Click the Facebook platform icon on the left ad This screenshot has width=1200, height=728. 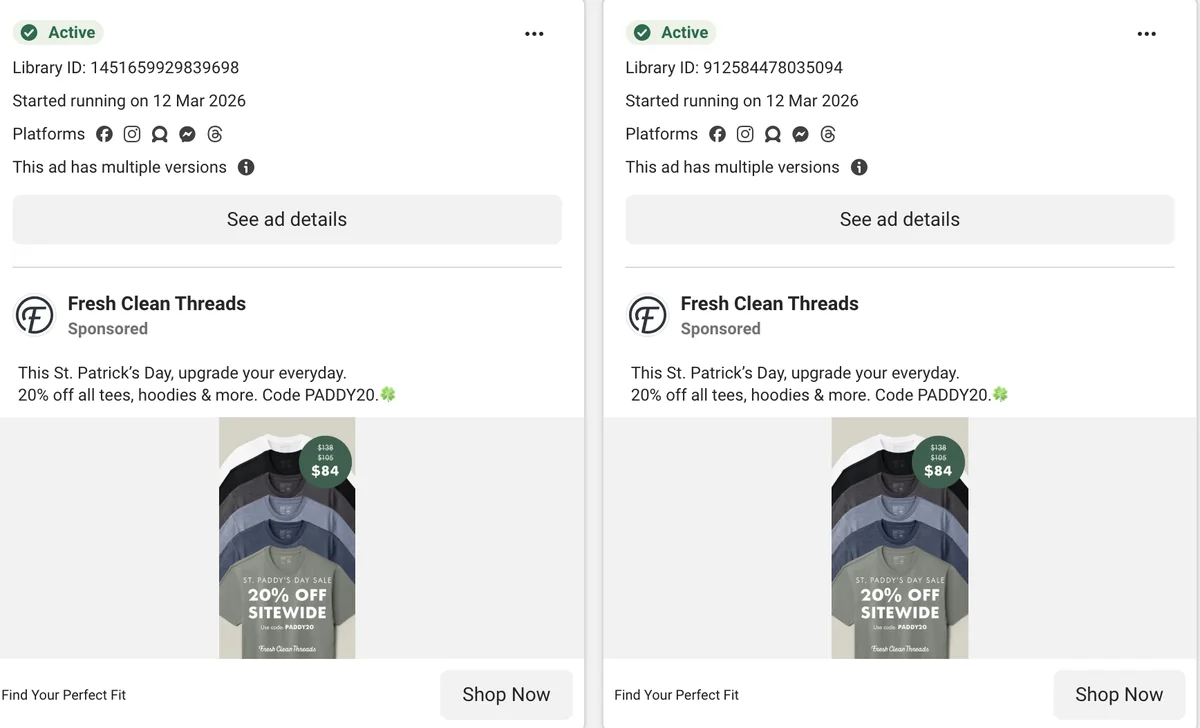click(105, 133)
